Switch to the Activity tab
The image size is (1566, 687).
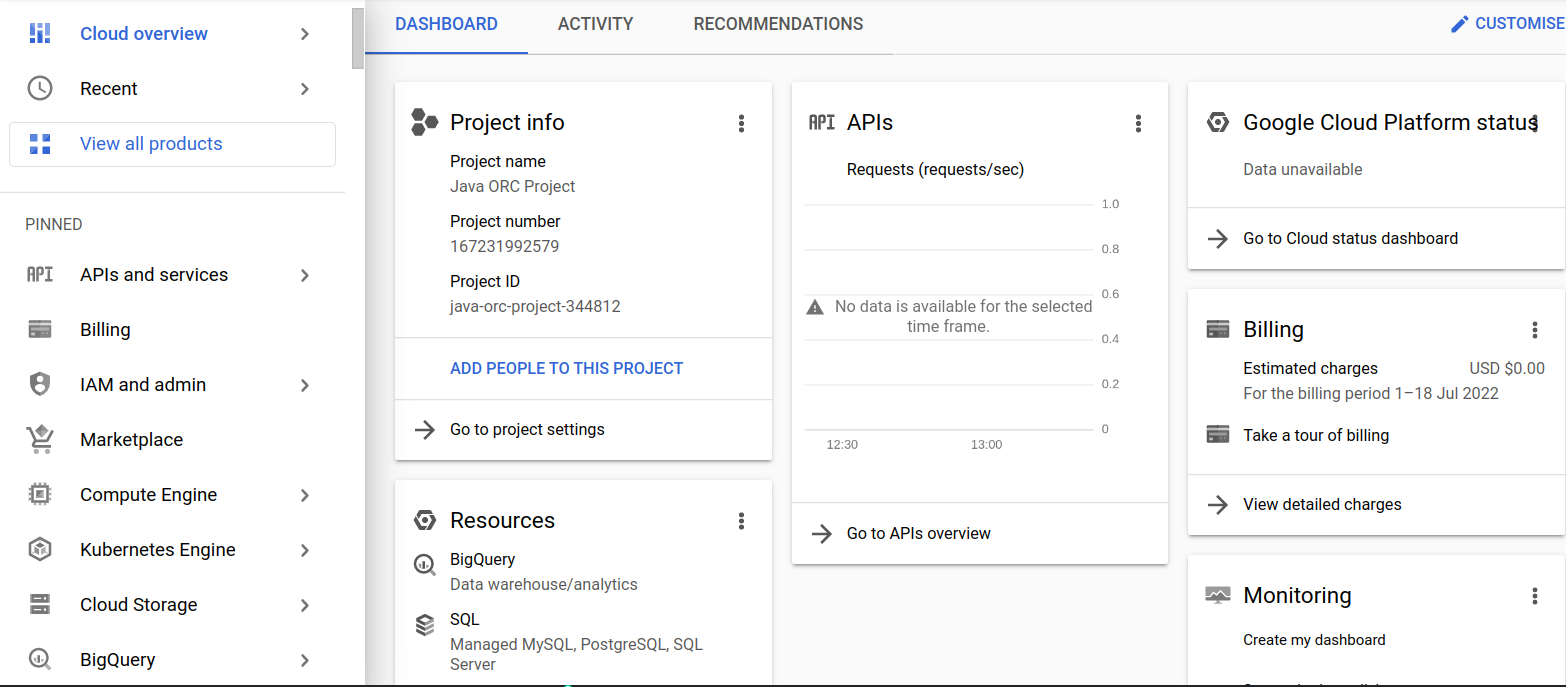click(x=595, y=24)
